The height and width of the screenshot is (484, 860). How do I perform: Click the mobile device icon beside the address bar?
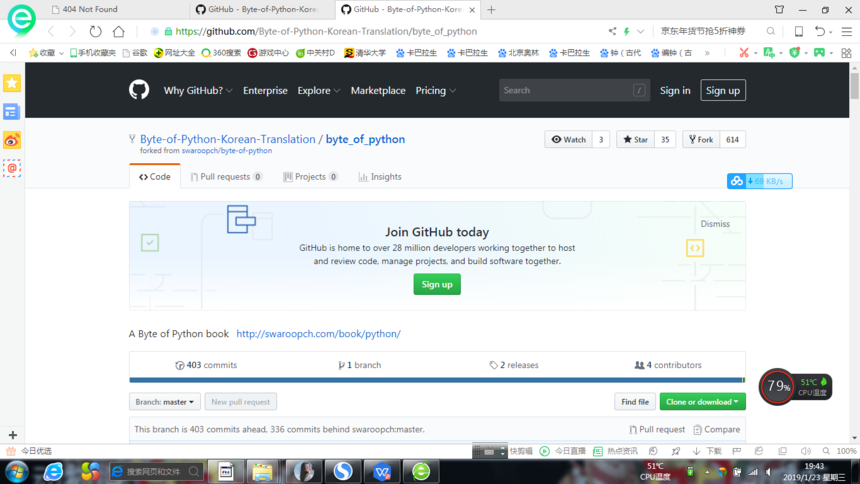coord(799,31)
